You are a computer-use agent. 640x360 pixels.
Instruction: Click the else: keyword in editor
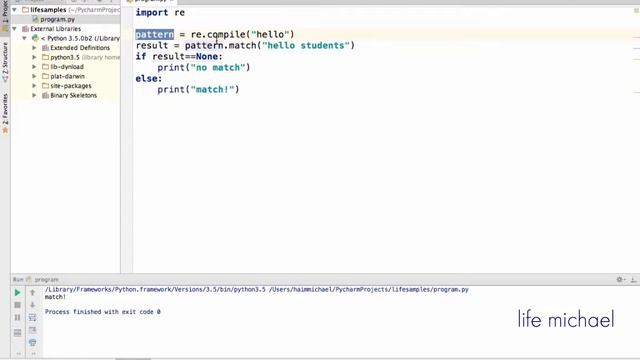149,78
